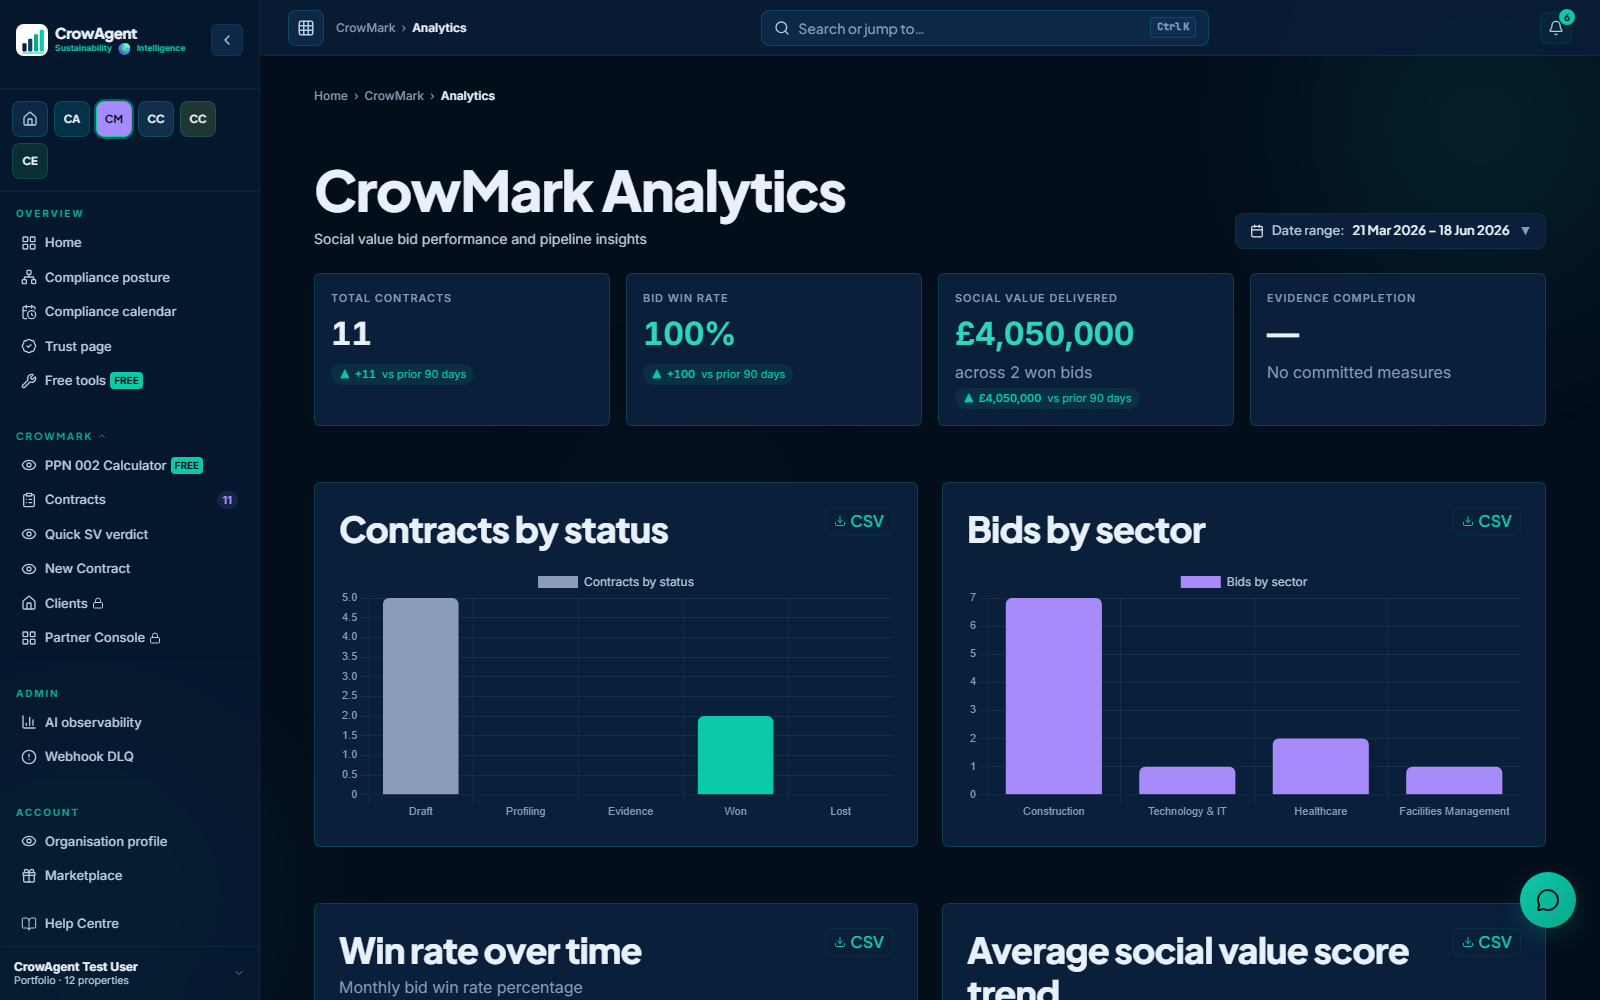The image size is (1600, 1000).
Task: Open Organisation profile
Action: [x=128, y=841]
